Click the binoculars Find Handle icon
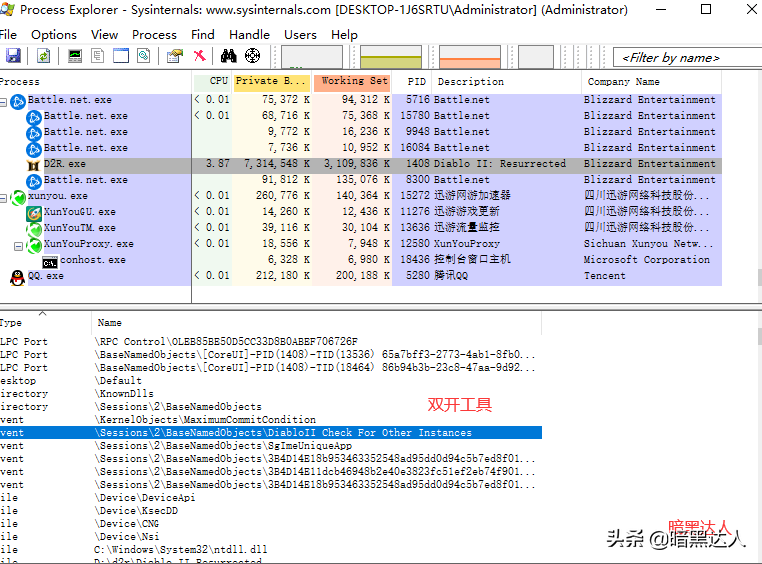 coord(228,56)
